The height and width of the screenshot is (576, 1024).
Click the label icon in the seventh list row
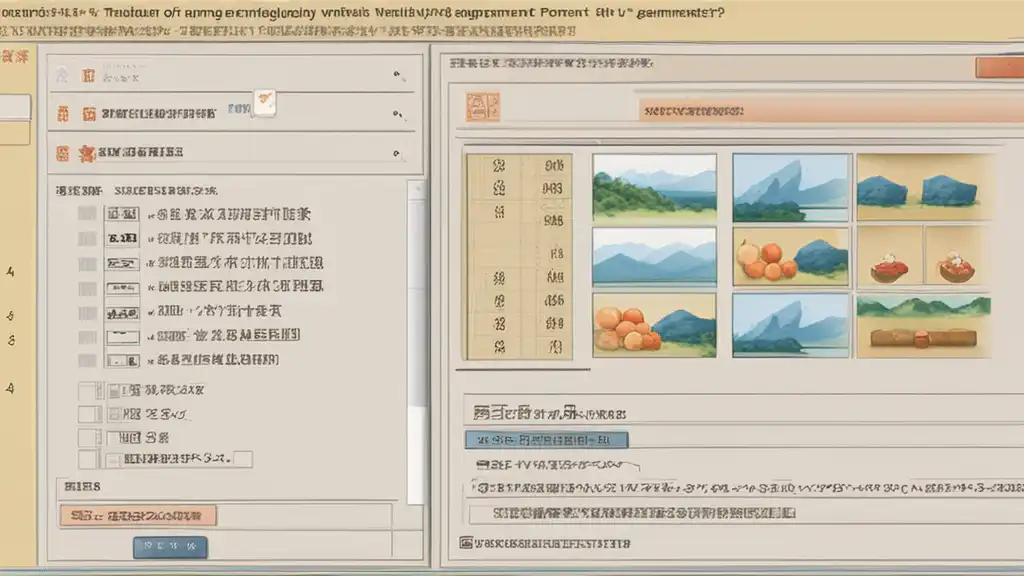pyautogui.click(x=122, y=360)
